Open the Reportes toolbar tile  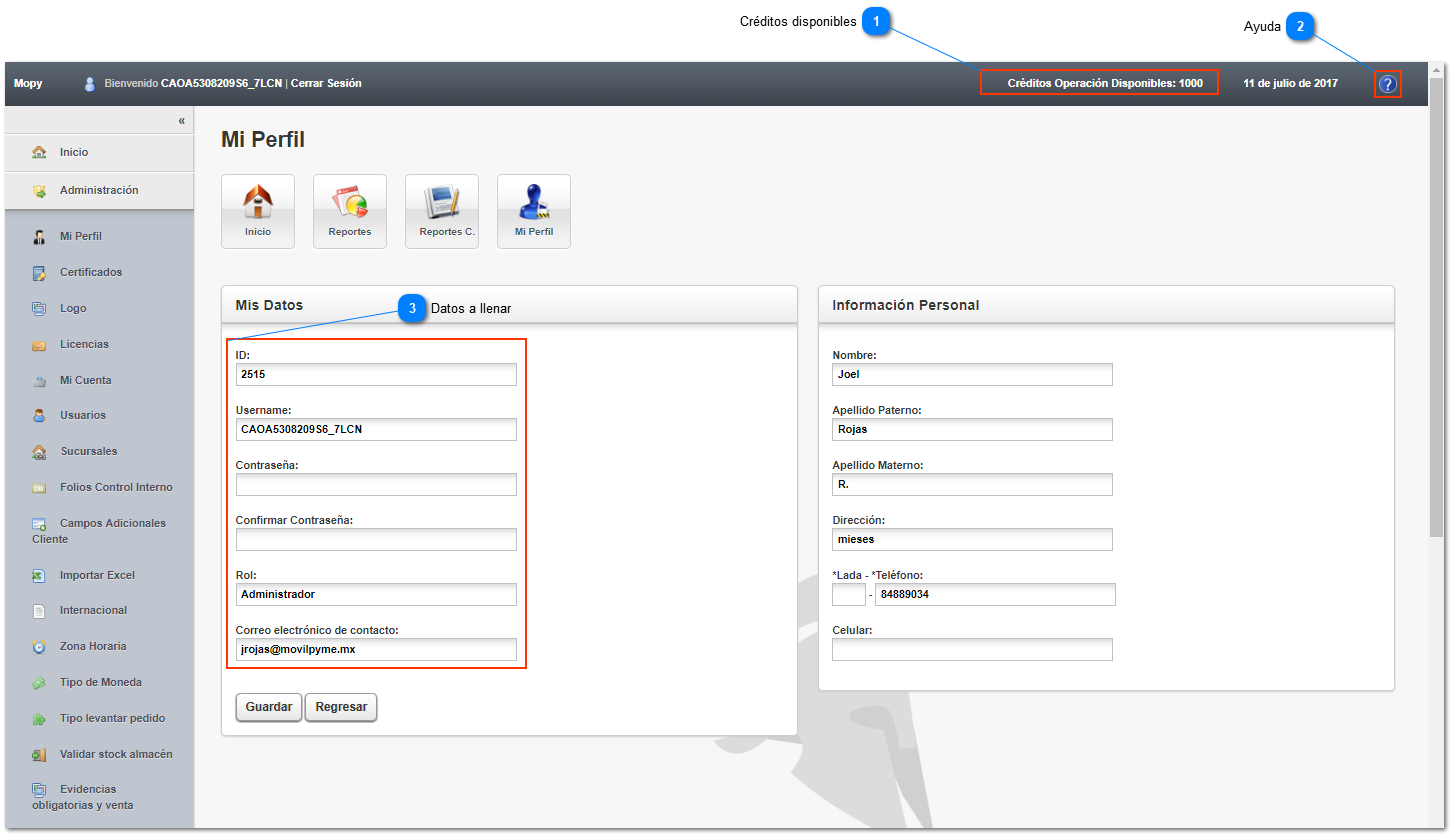(x=350, y=211)
